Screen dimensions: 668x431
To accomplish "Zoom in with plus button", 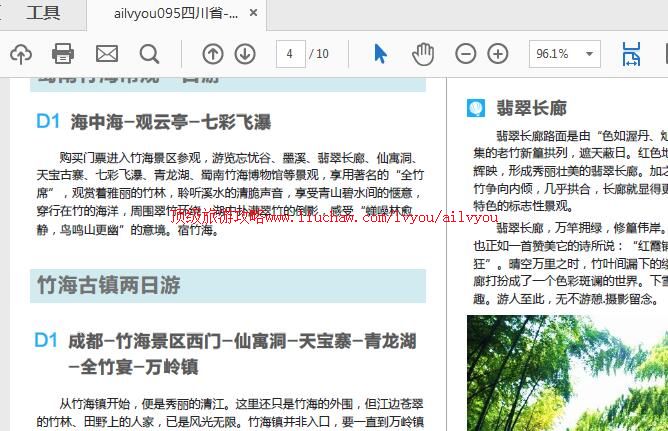I will [x=498, y=53].
